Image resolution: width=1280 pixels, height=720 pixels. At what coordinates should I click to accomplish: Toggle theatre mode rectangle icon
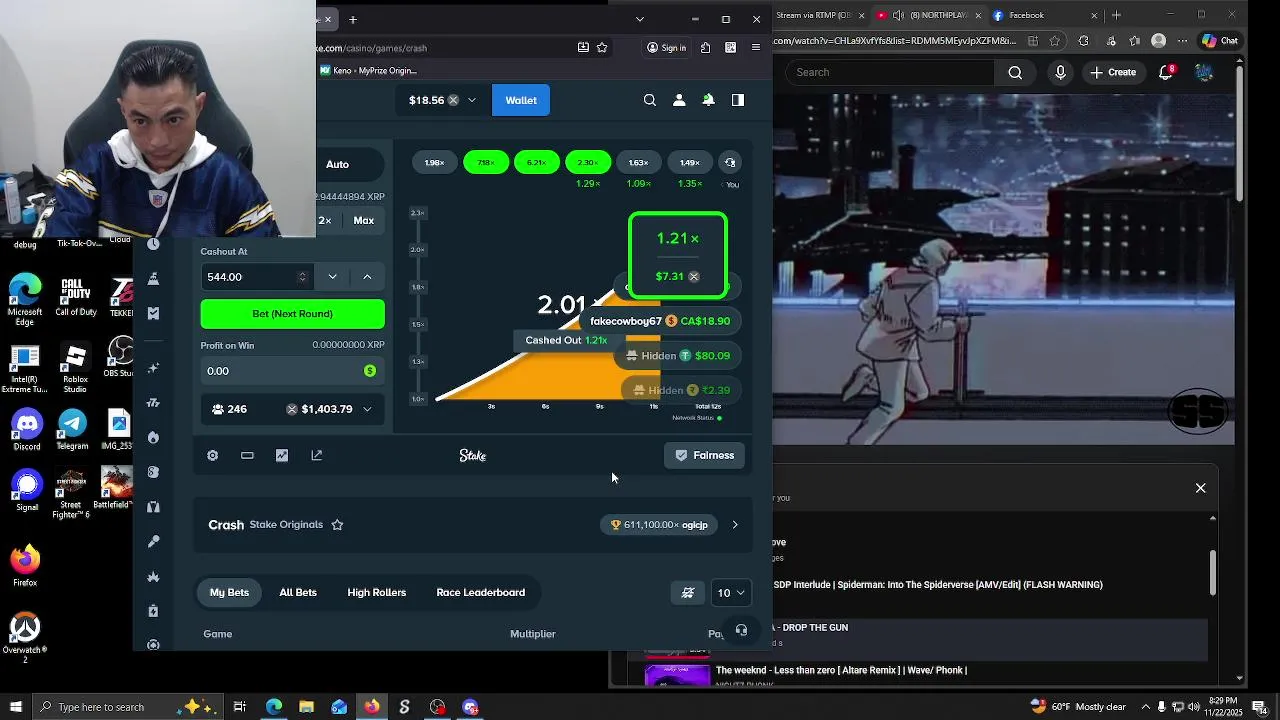click(247, 455)
